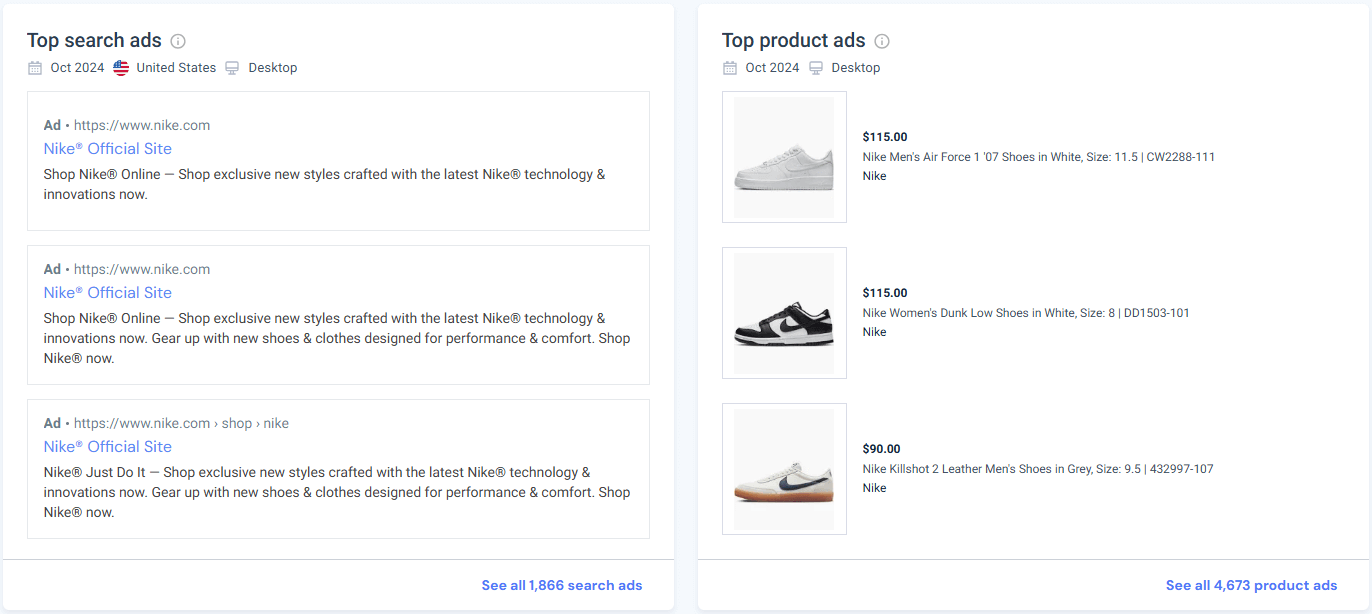Click the Nike Dunk Low shoe thumbnail
Viewport: 1372px width, 614px height.
click(784, 313)
